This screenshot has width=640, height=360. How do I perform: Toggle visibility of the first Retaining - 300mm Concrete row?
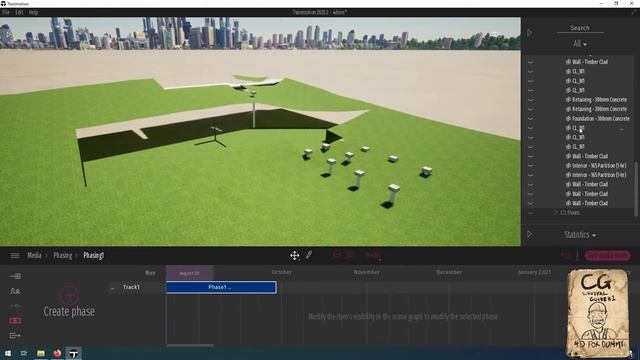tap(531, 100)
